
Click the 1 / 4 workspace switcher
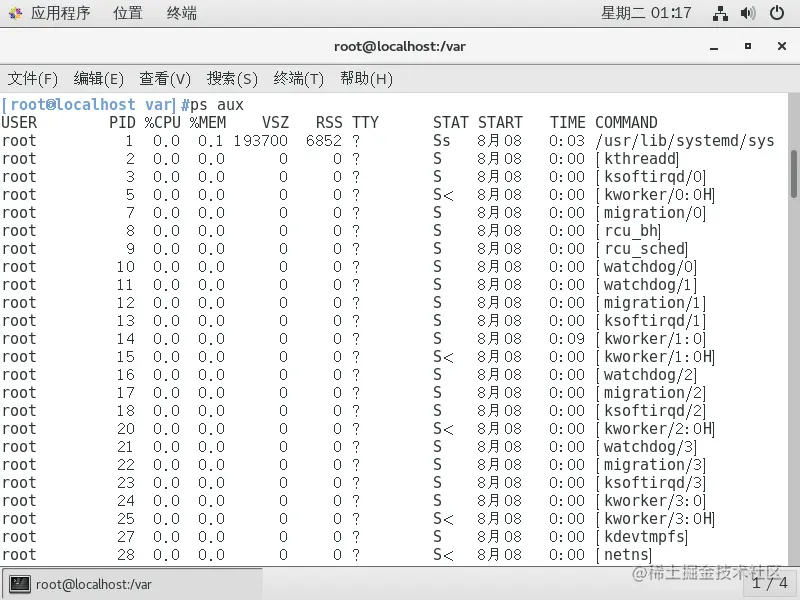click(769, 582)
